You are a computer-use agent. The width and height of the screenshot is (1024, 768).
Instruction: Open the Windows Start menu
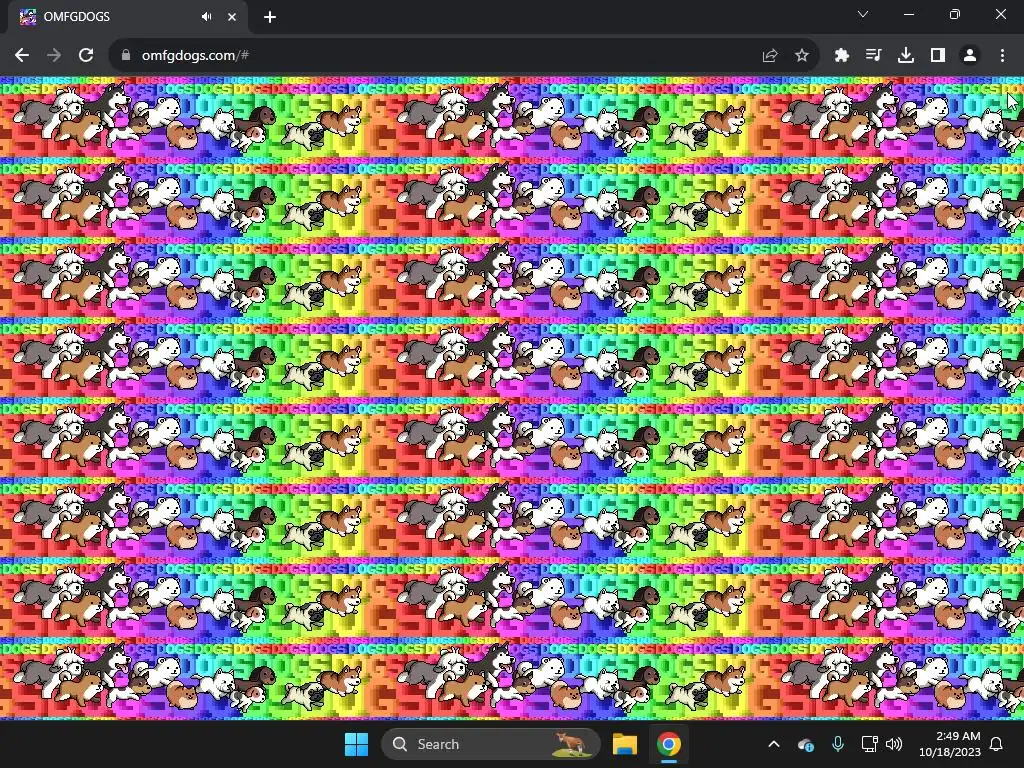357,744
